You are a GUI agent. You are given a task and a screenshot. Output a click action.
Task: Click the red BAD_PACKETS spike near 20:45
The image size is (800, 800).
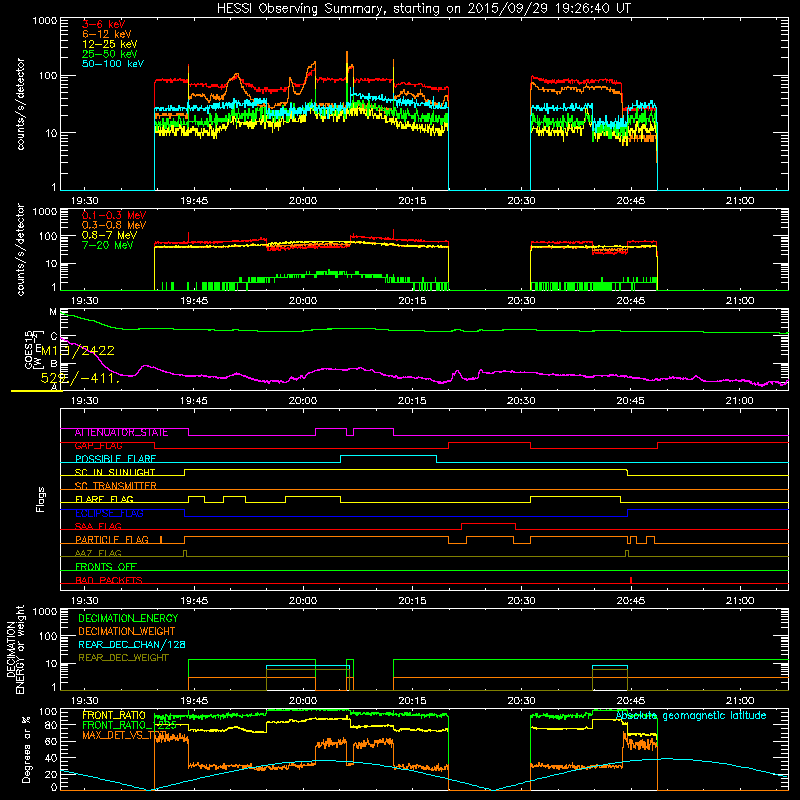631,580
